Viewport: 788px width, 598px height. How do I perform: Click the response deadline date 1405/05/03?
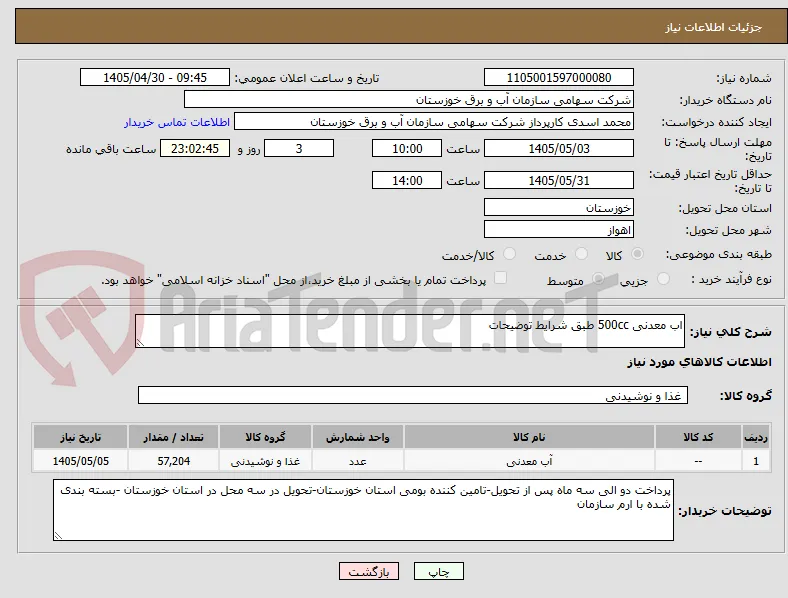(x=559, y=148)
